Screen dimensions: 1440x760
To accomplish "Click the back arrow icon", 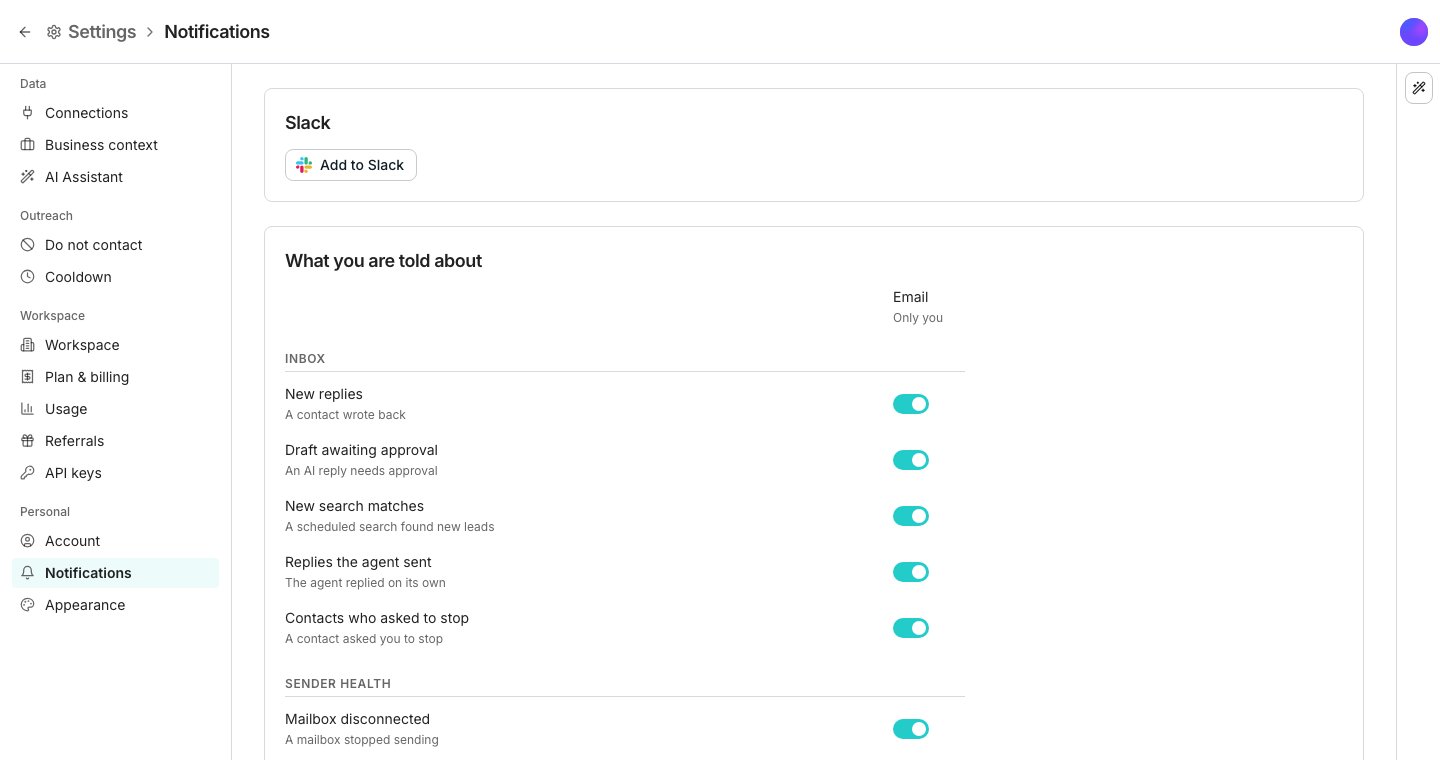I will [x=25, y=32].
